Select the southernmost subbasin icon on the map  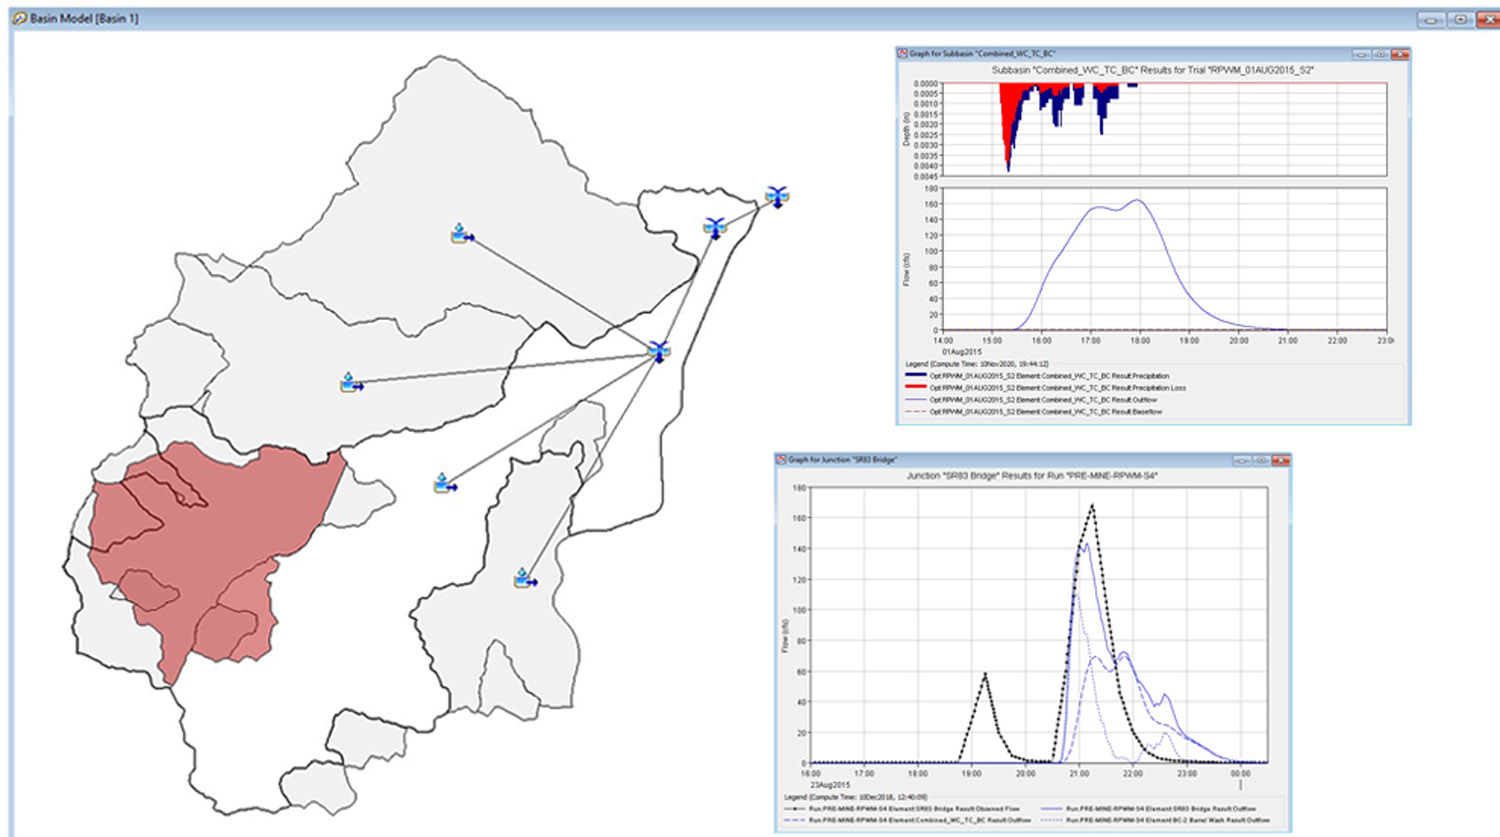tap(525, 579)
